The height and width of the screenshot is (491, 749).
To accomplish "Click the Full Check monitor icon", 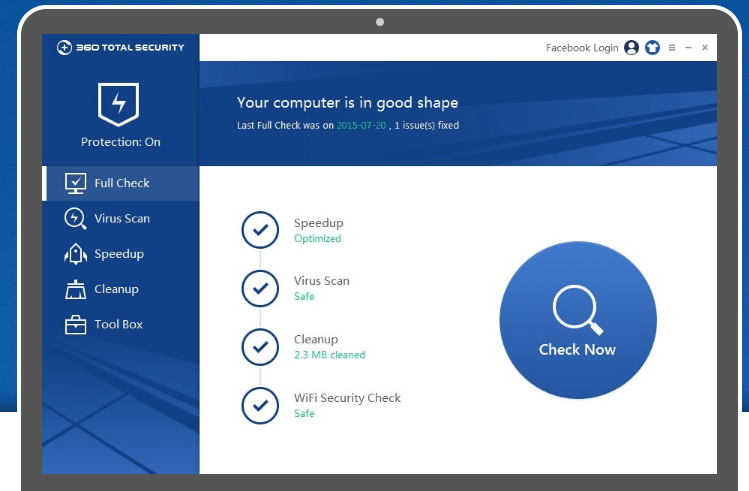I will click(75, 183).
